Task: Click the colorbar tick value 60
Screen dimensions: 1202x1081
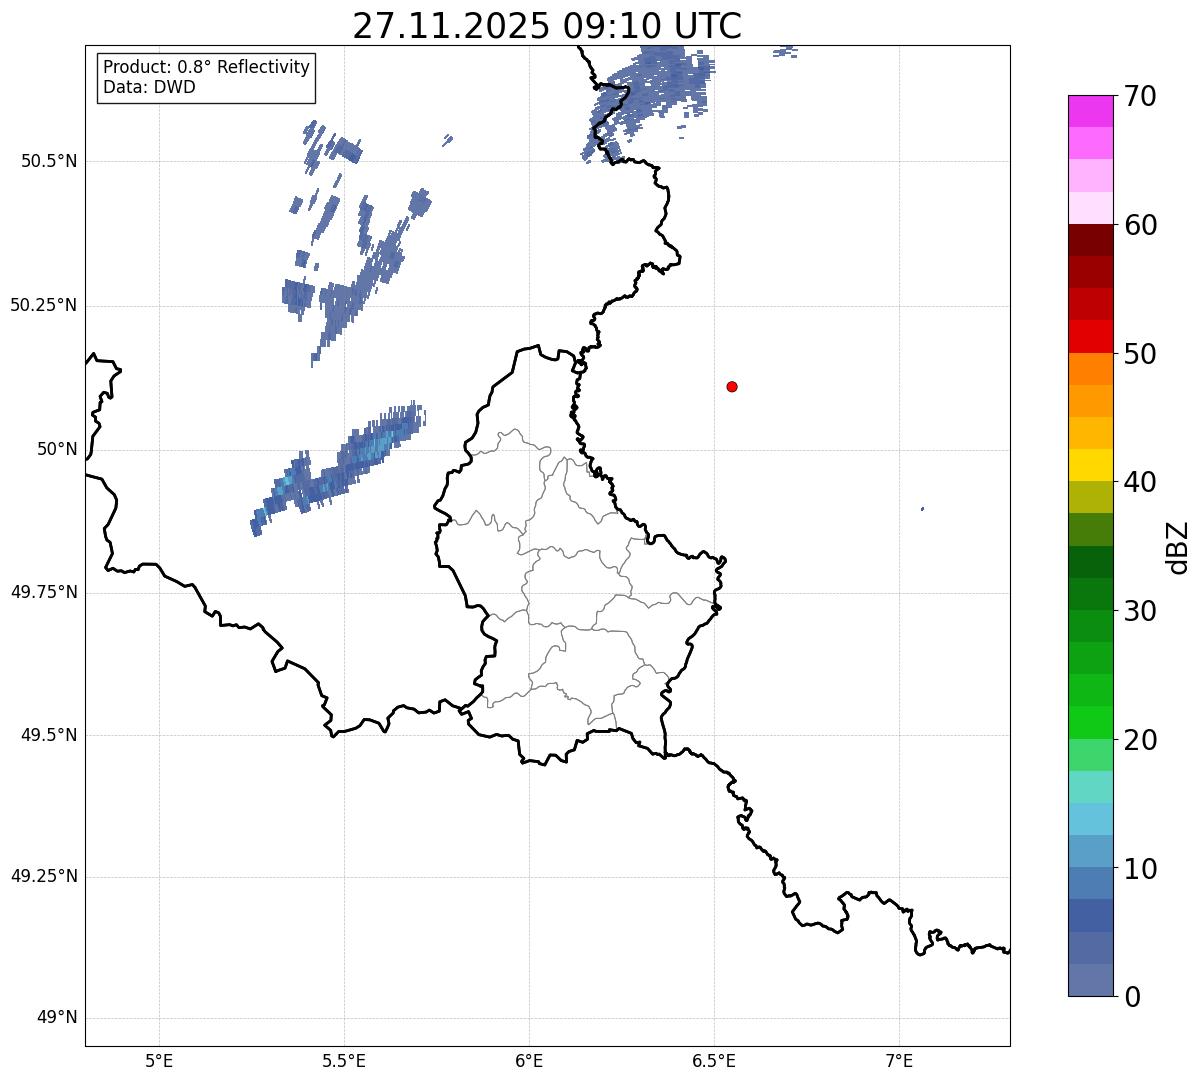Action: tap(1140, 225)
